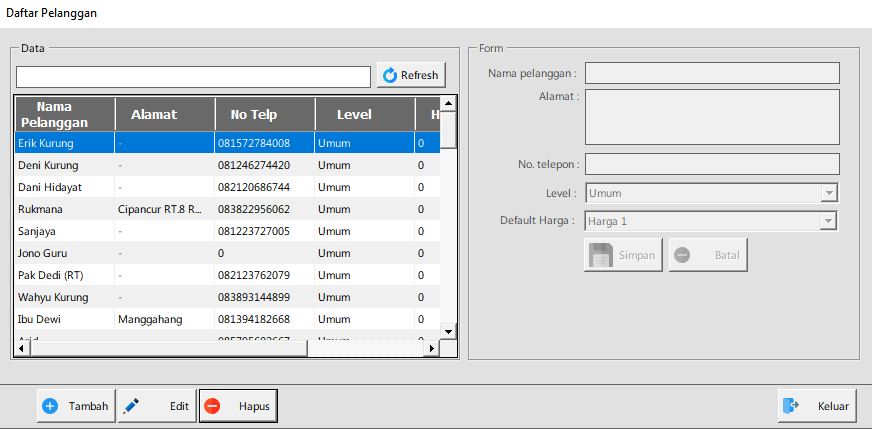The width and height of the screenshot is (872, 429).
Task: Click the No Telp column header
Action: tap(265, 114)
